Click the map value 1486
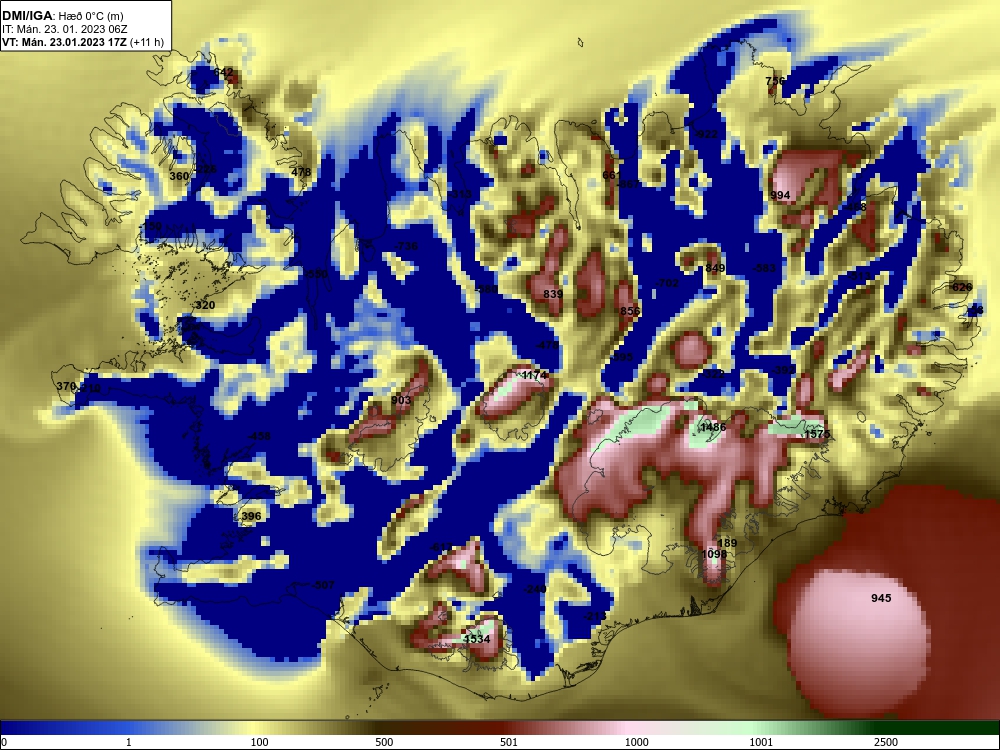 [713, 427]
